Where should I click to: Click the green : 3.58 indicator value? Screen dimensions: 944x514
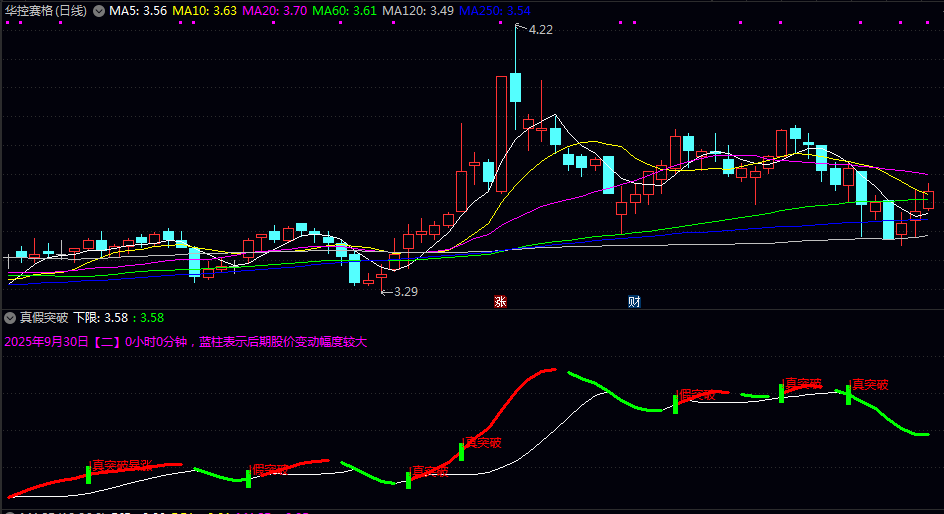pyautogui.click(x=148, y=318)
